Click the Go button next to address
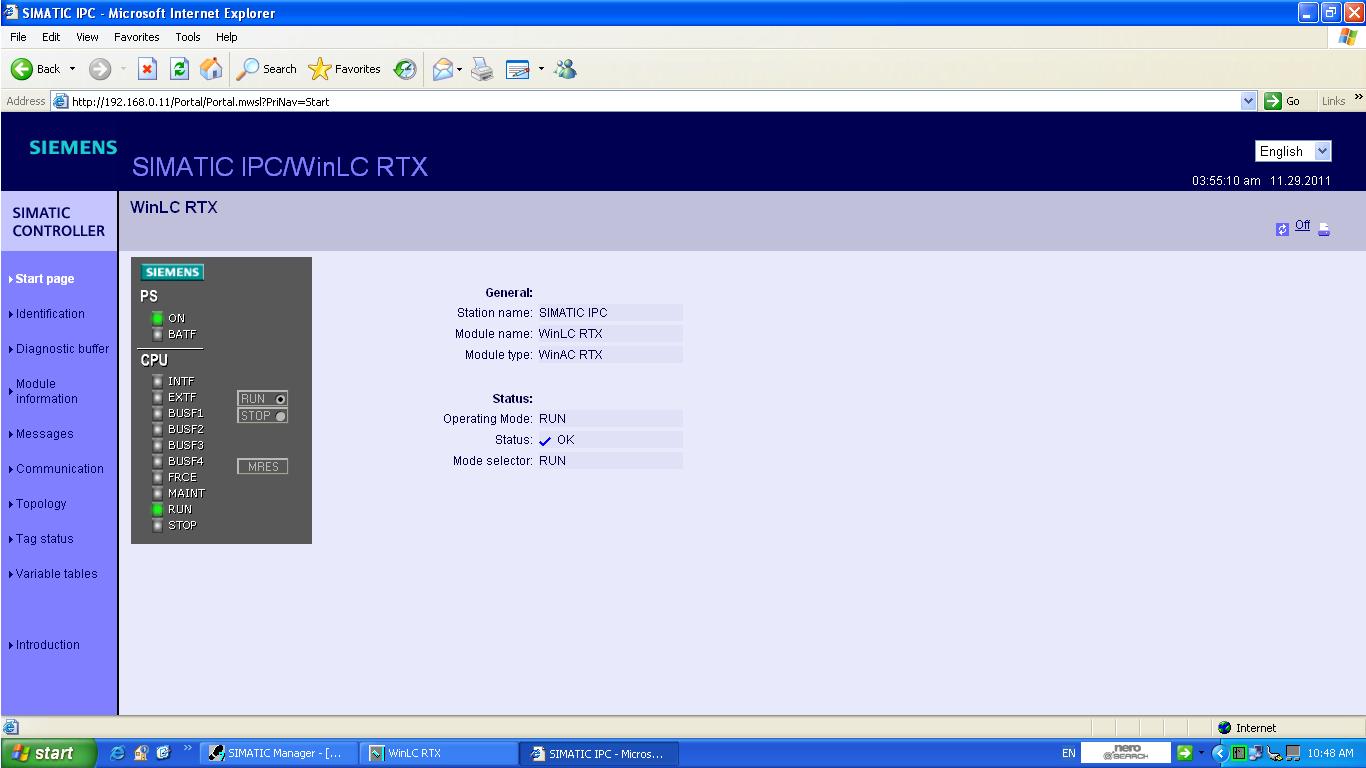This screenshot has width=1366, height=768. click(x=1283, y=101)
